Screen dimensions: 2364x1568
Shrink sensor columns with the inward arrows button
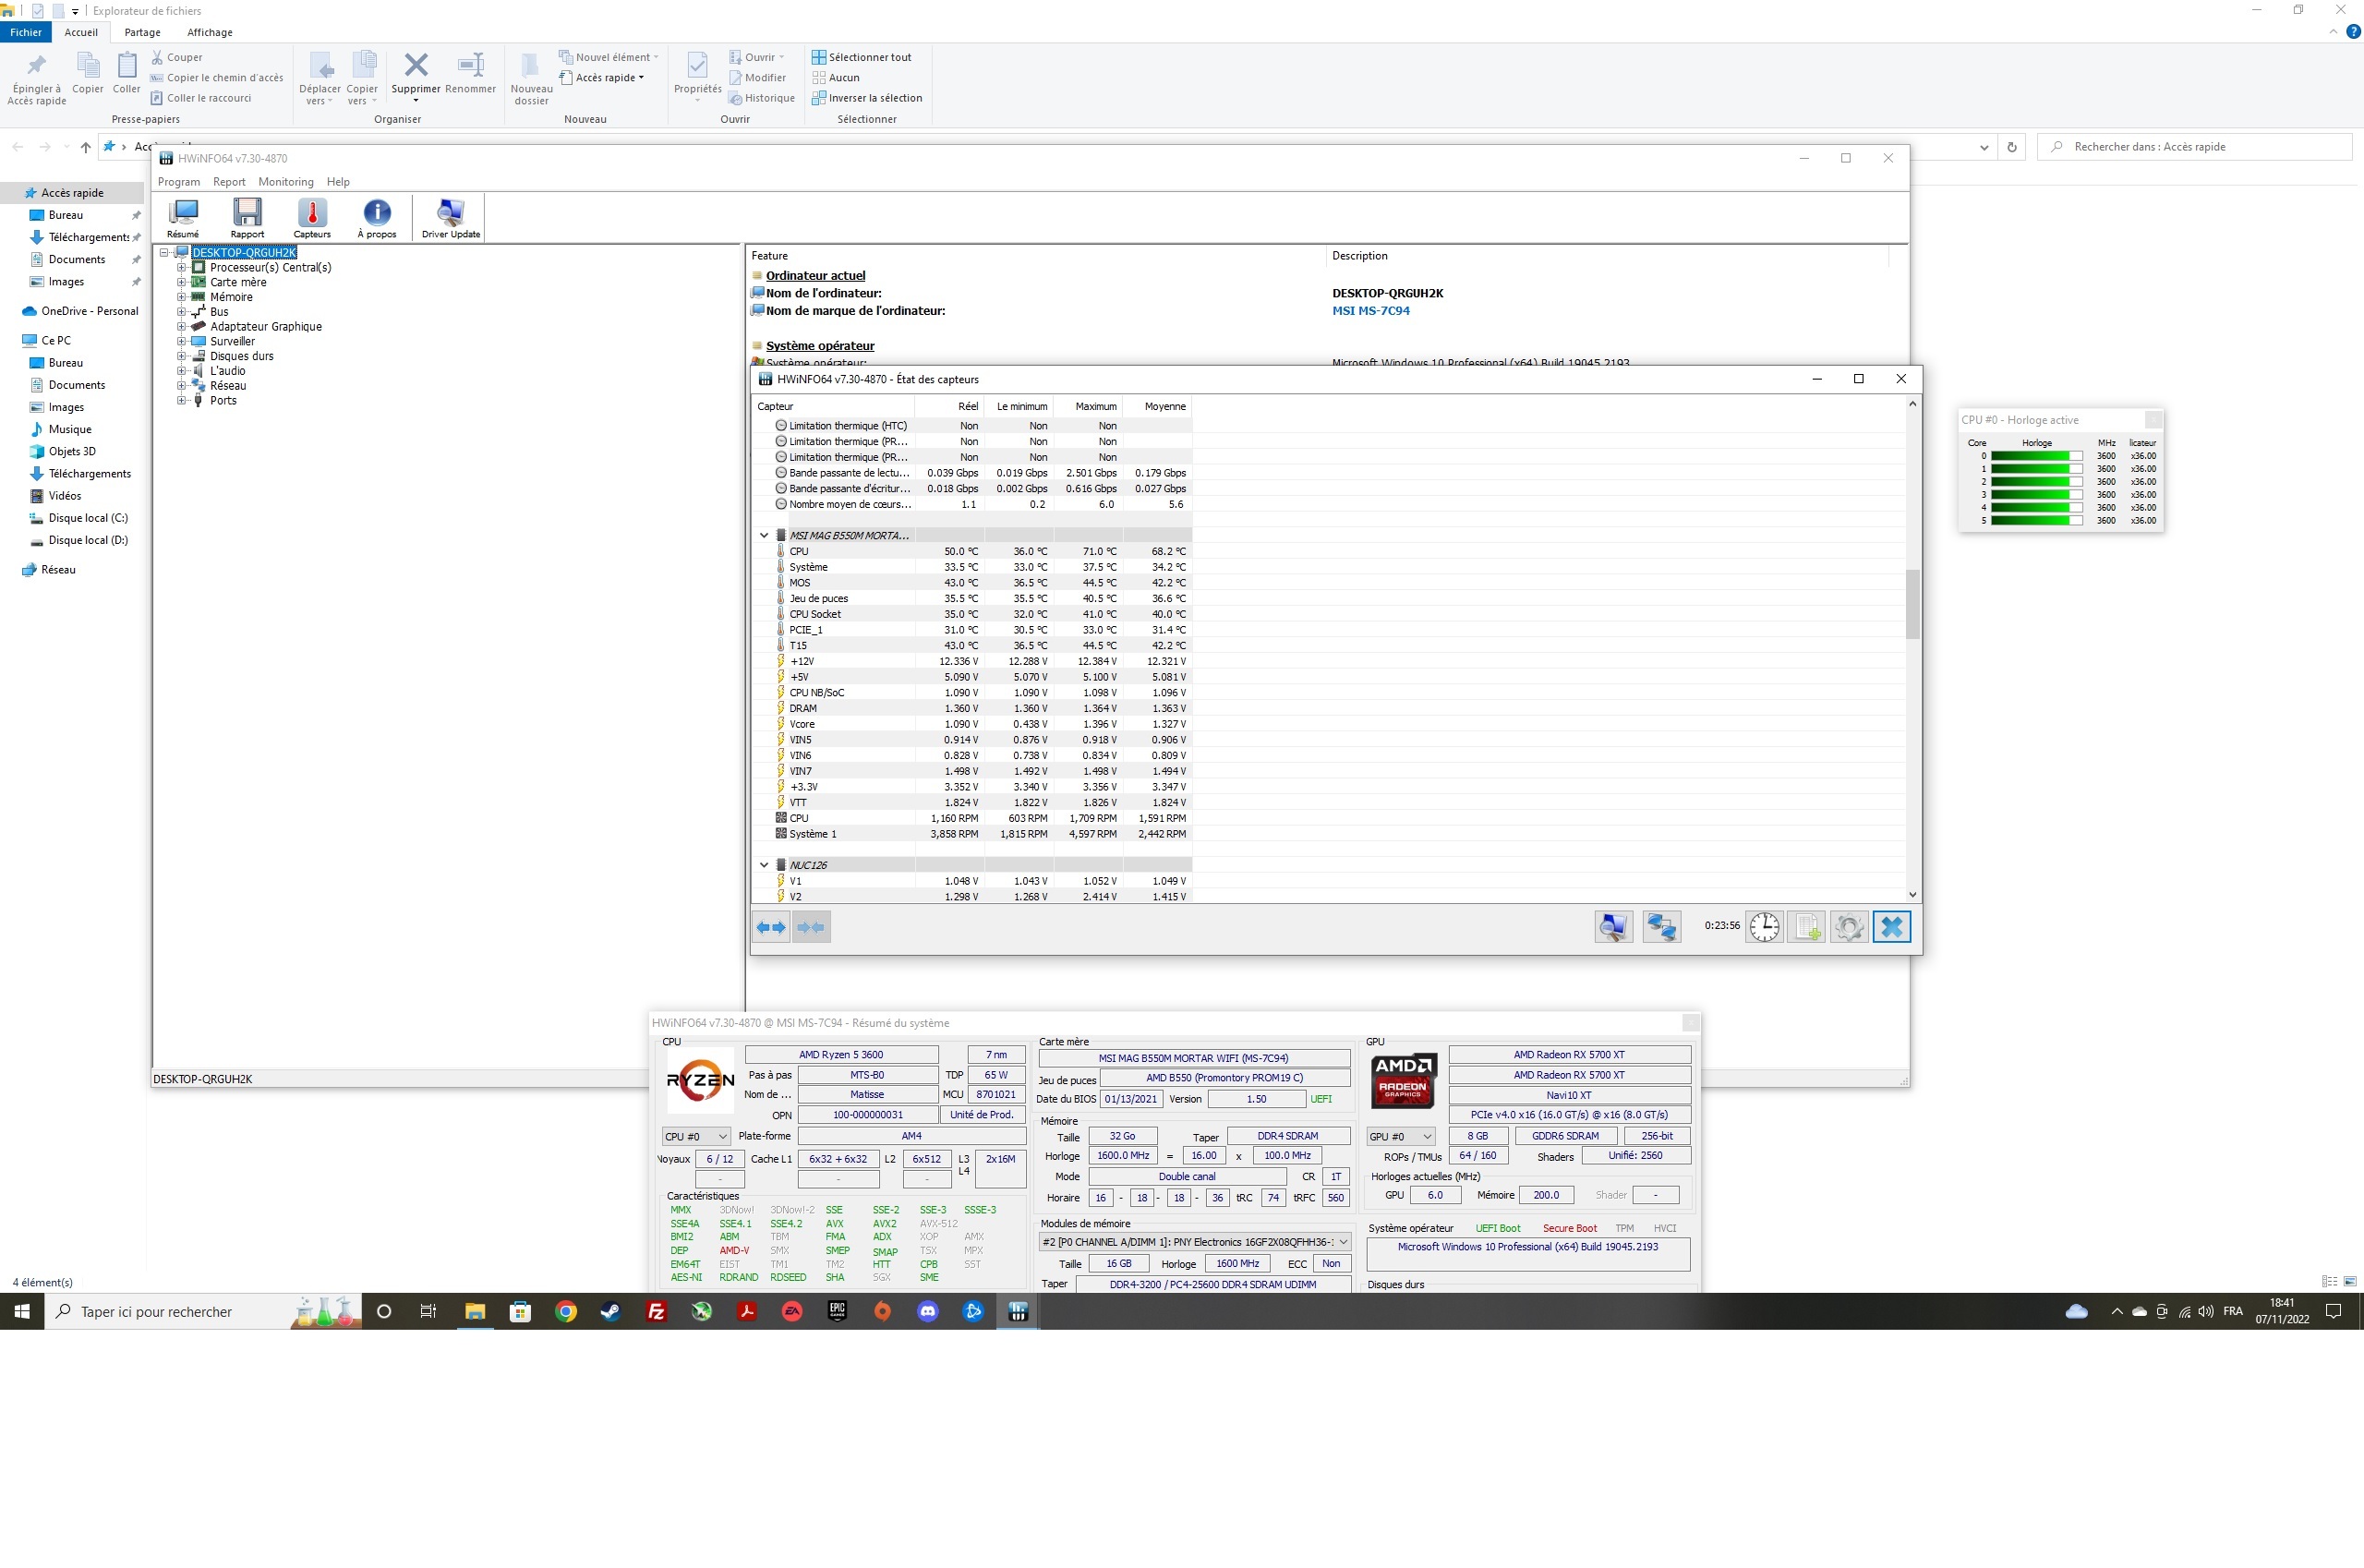[811, 927]
